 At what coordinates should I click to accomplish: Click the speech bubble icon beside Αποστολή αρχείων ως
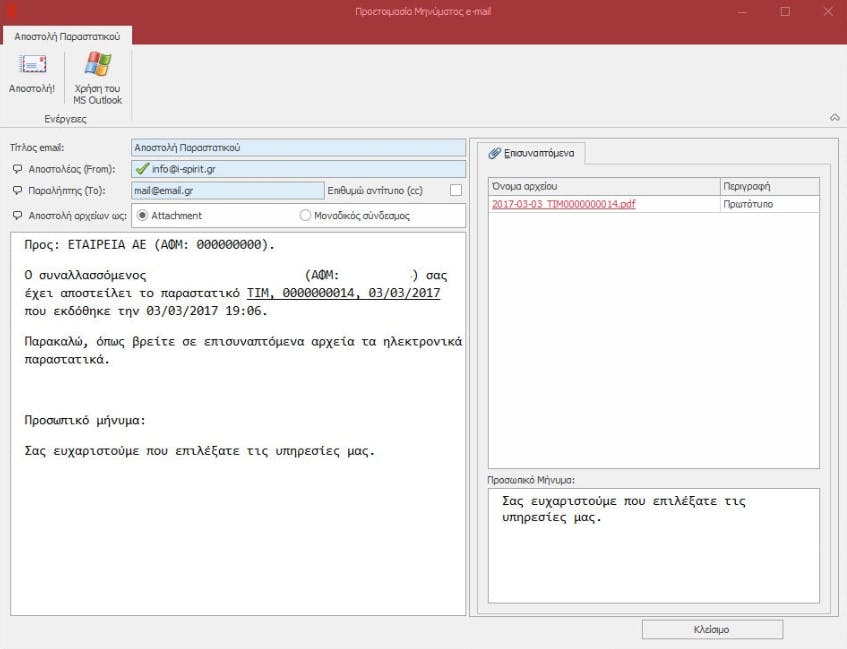click(18, 216)
